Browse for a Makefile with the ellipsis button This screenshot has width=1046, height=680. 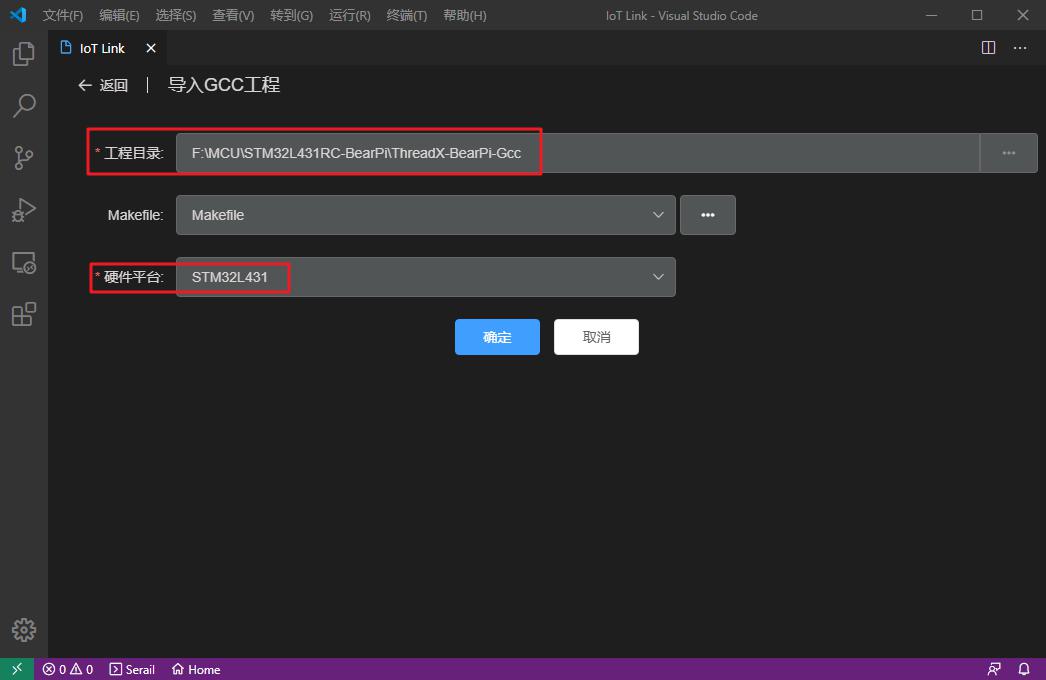(708, 215)
